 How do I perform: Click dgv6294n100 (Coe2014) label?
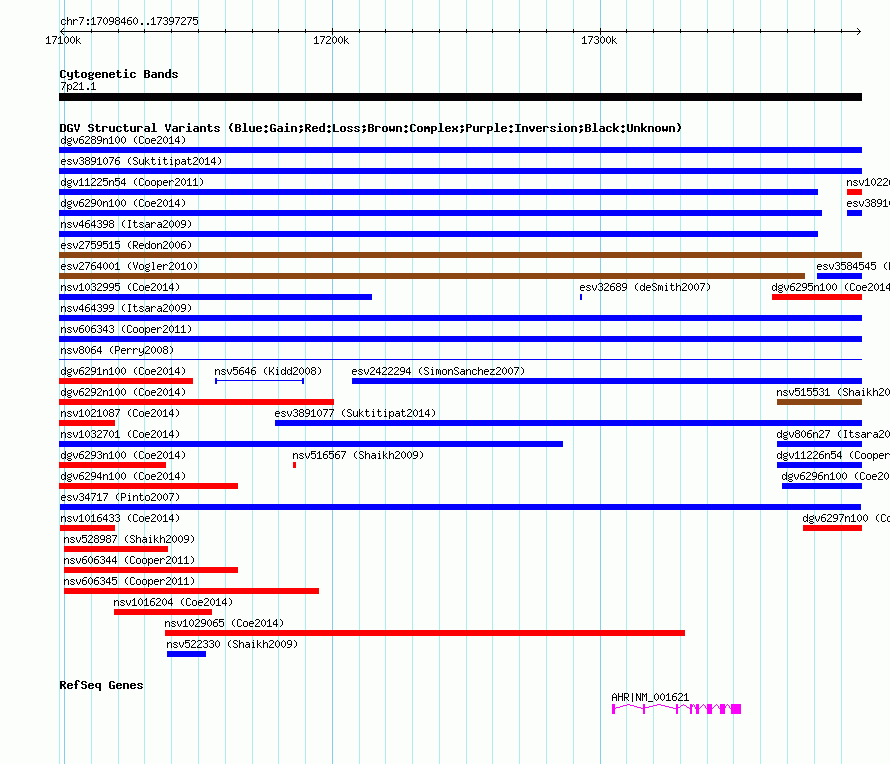click(x=123, y=476)
